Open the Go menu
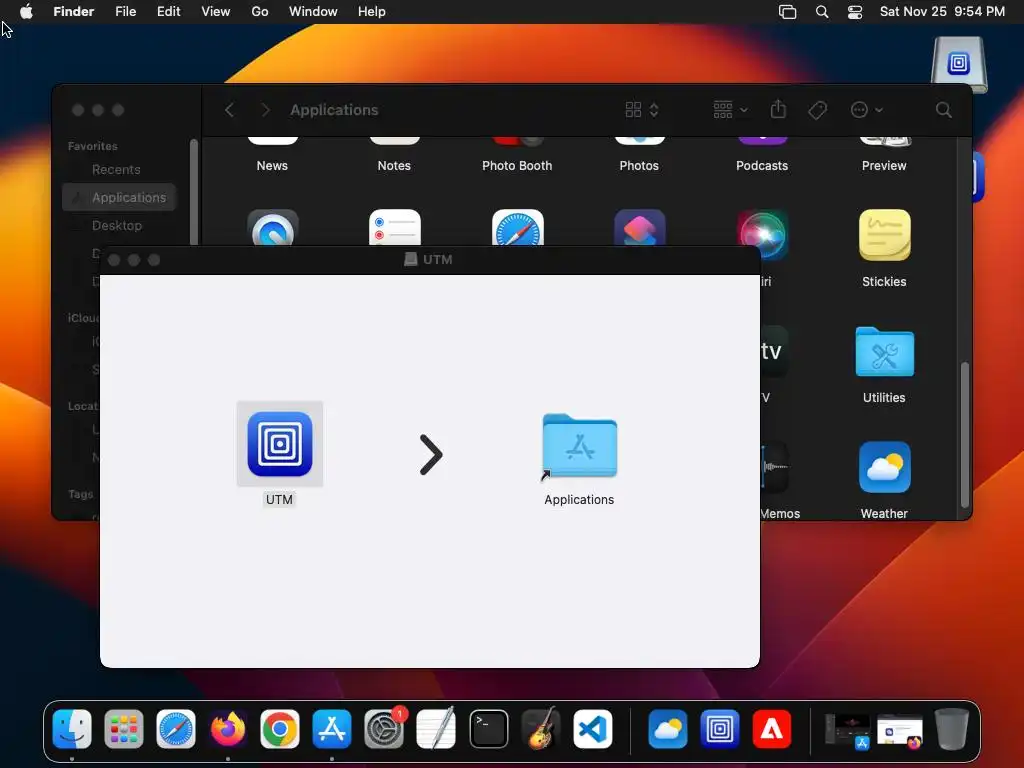The height and width of the screenshot is (768, 1024). click(x=260, y=12)
